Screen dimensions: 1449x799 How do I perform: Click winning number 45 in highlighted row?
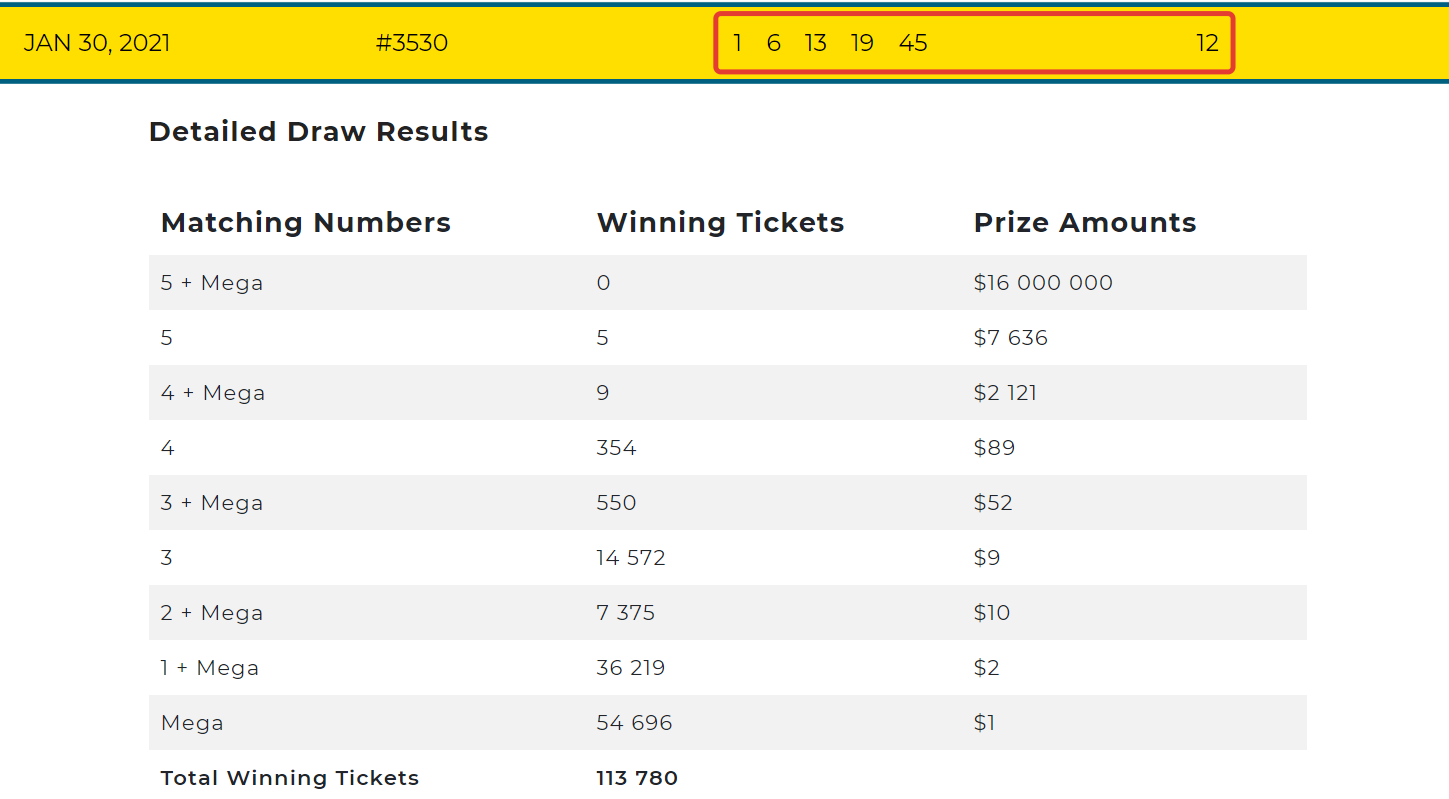click(913, 43)
